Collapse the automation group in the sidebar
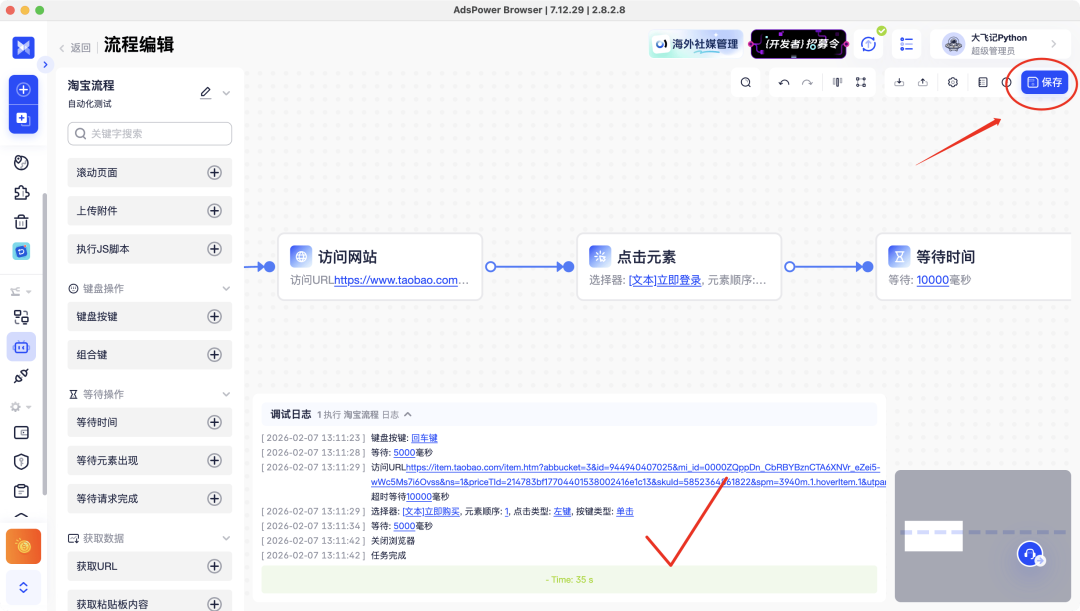The image size is (1080, 611). pyautogui.click(x=21, y=291)
